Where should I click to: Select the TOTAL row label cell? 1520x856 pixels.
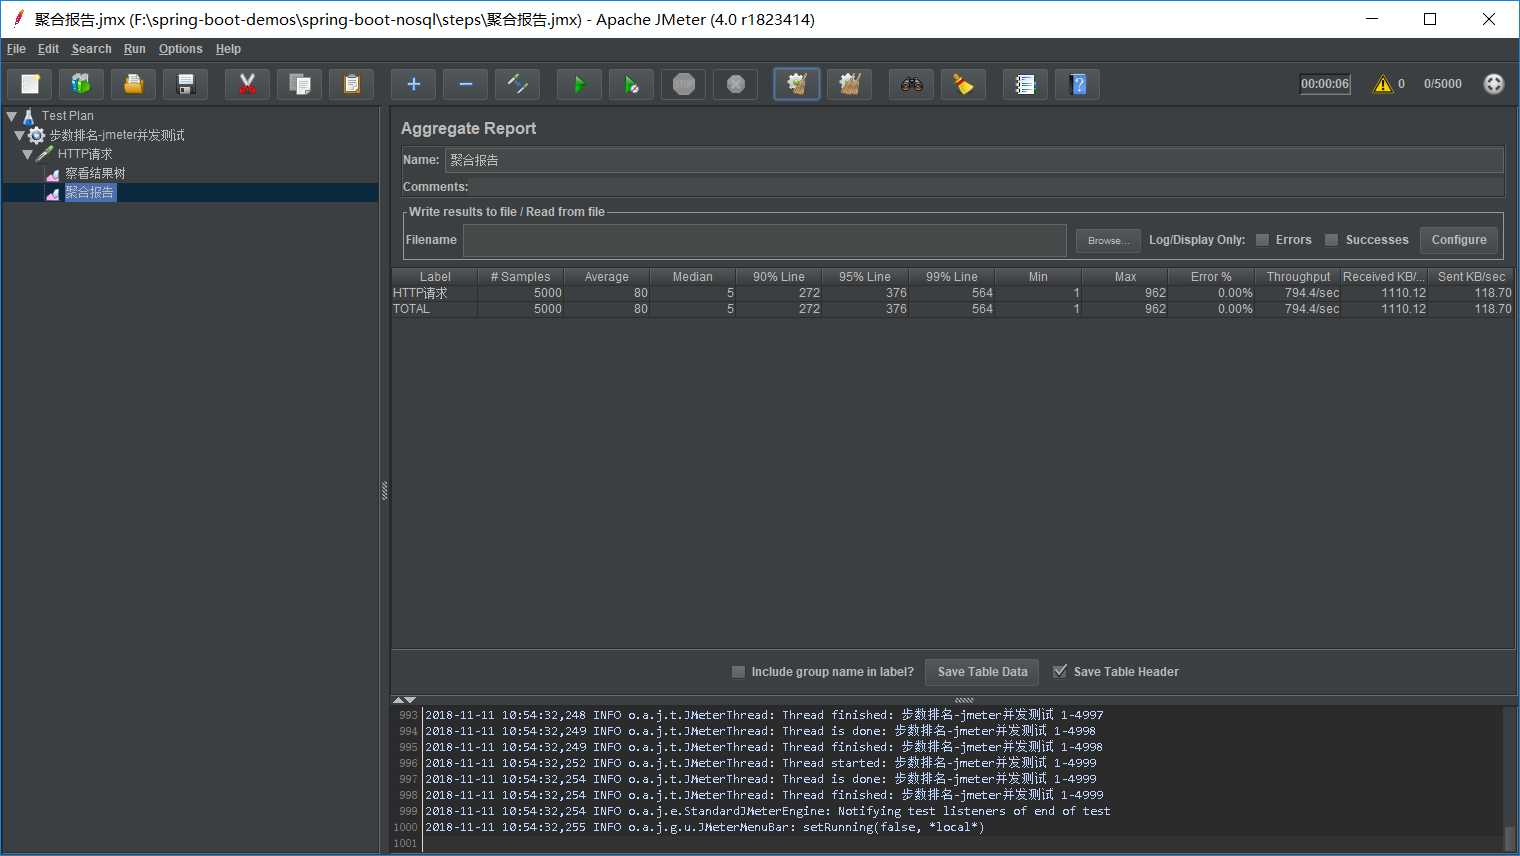434,309
